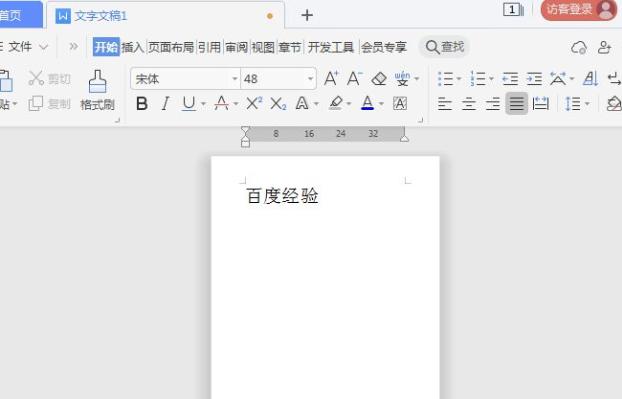Click the Cut (剪切) scissors button
The width and height of the screenshot is (622, 399).
tap(49, 79)
